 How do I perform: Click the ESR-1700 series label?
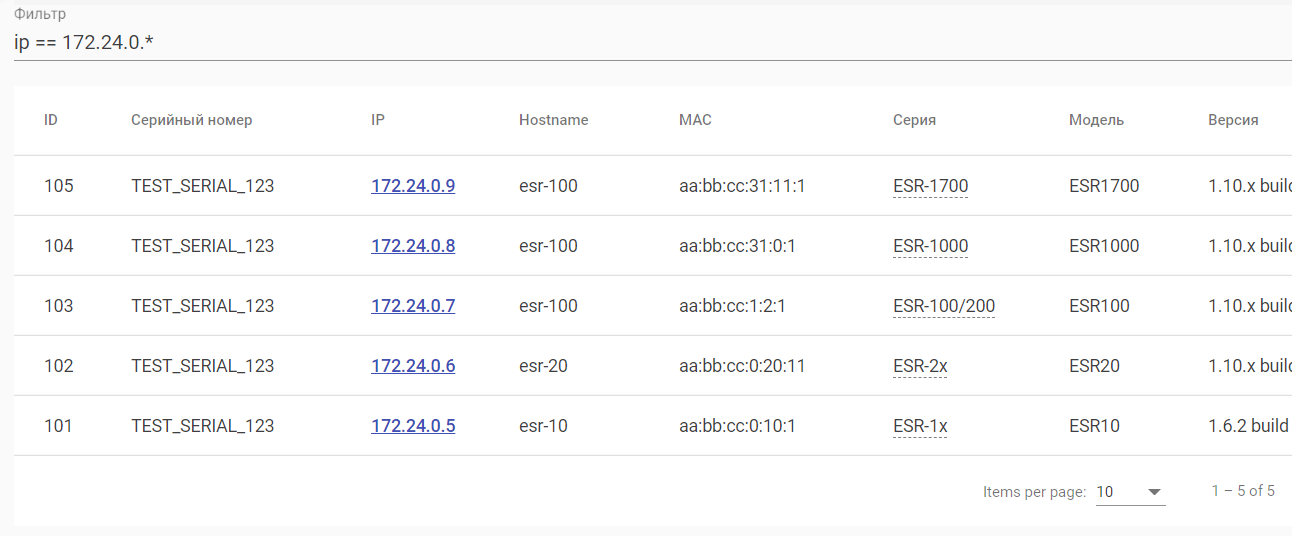pos(930,186)
